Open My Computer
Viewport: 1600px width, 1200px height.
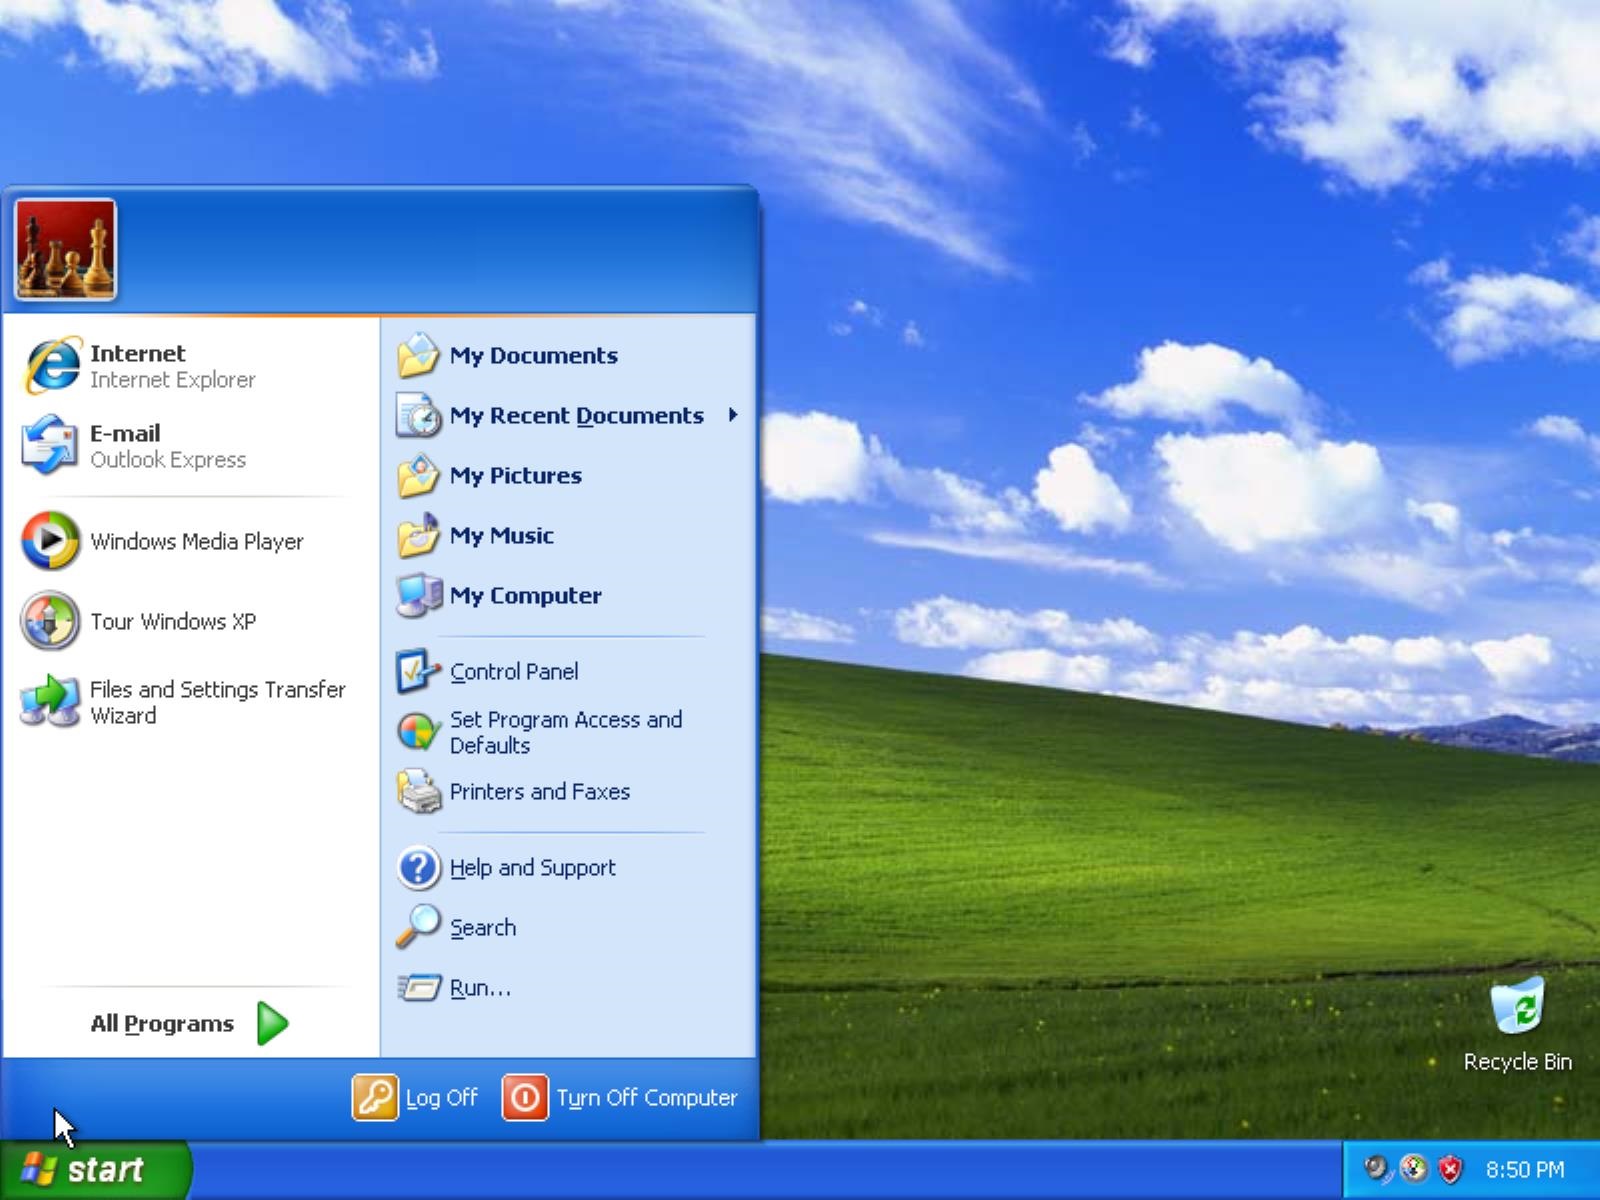coord(526,595)
